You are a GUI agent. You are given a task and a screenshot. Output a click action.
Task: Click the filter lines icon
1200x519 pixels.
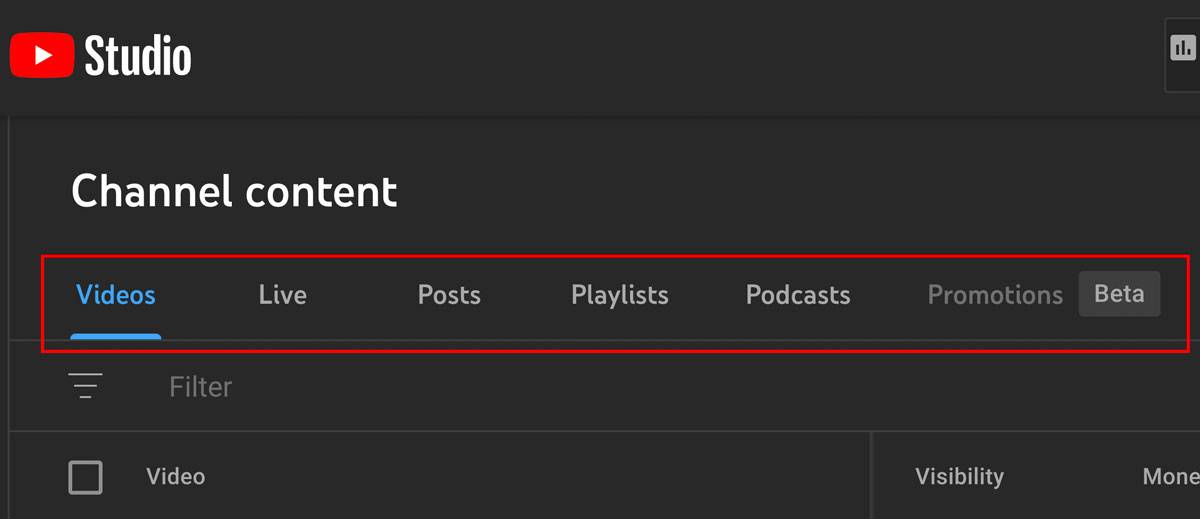pos(85,386)
